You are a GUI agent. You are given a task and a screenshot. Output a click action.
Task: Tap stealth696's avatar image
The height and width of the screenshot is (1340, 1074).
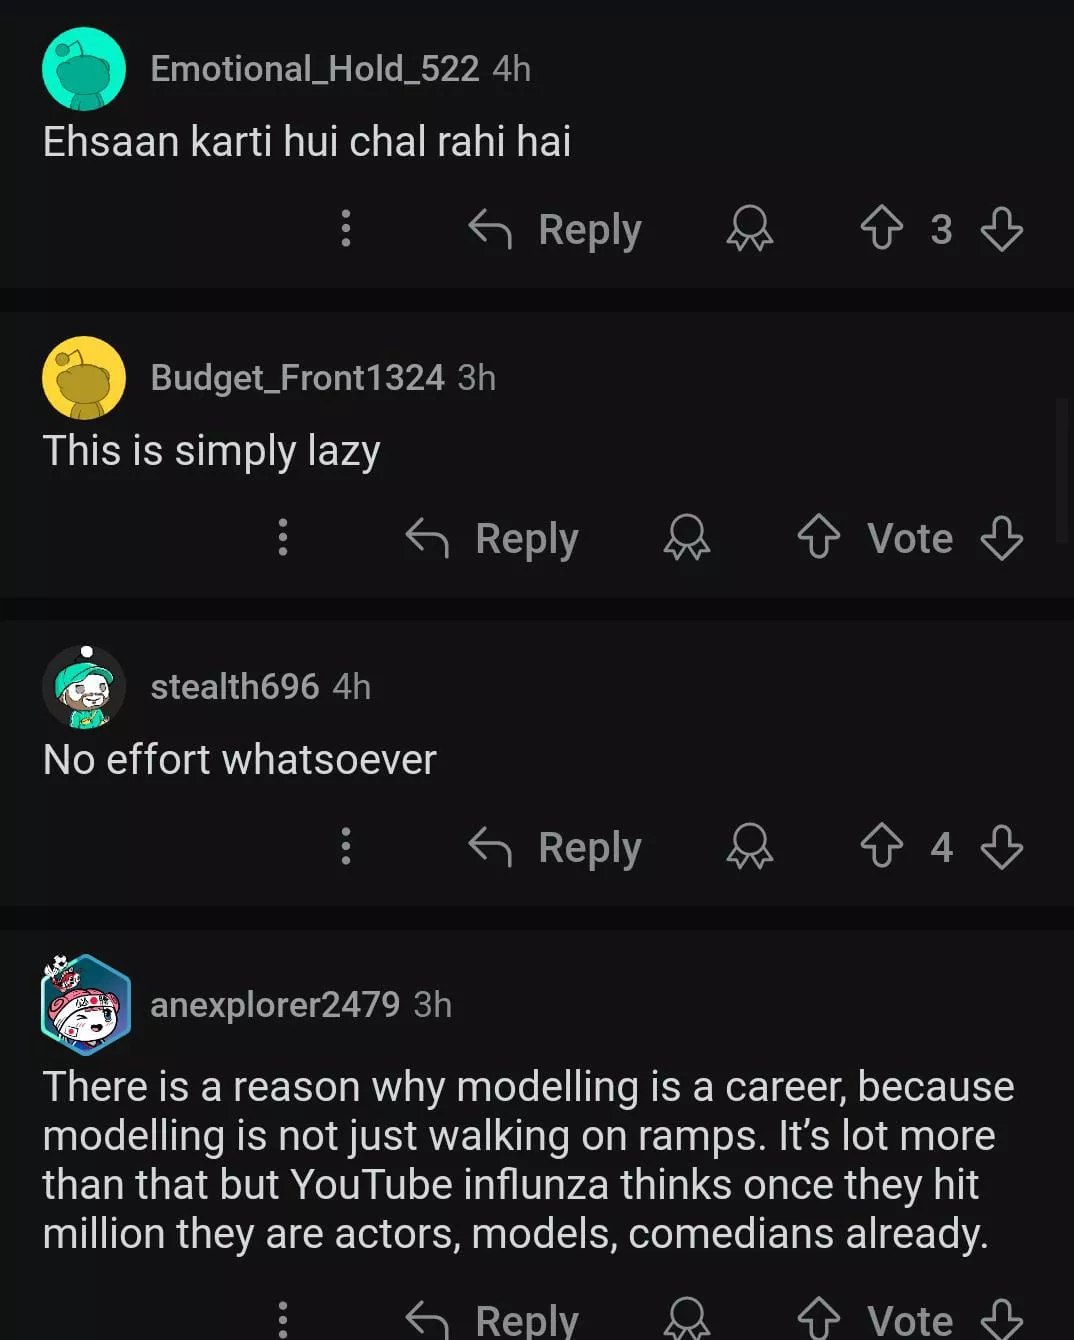[84, 687]
